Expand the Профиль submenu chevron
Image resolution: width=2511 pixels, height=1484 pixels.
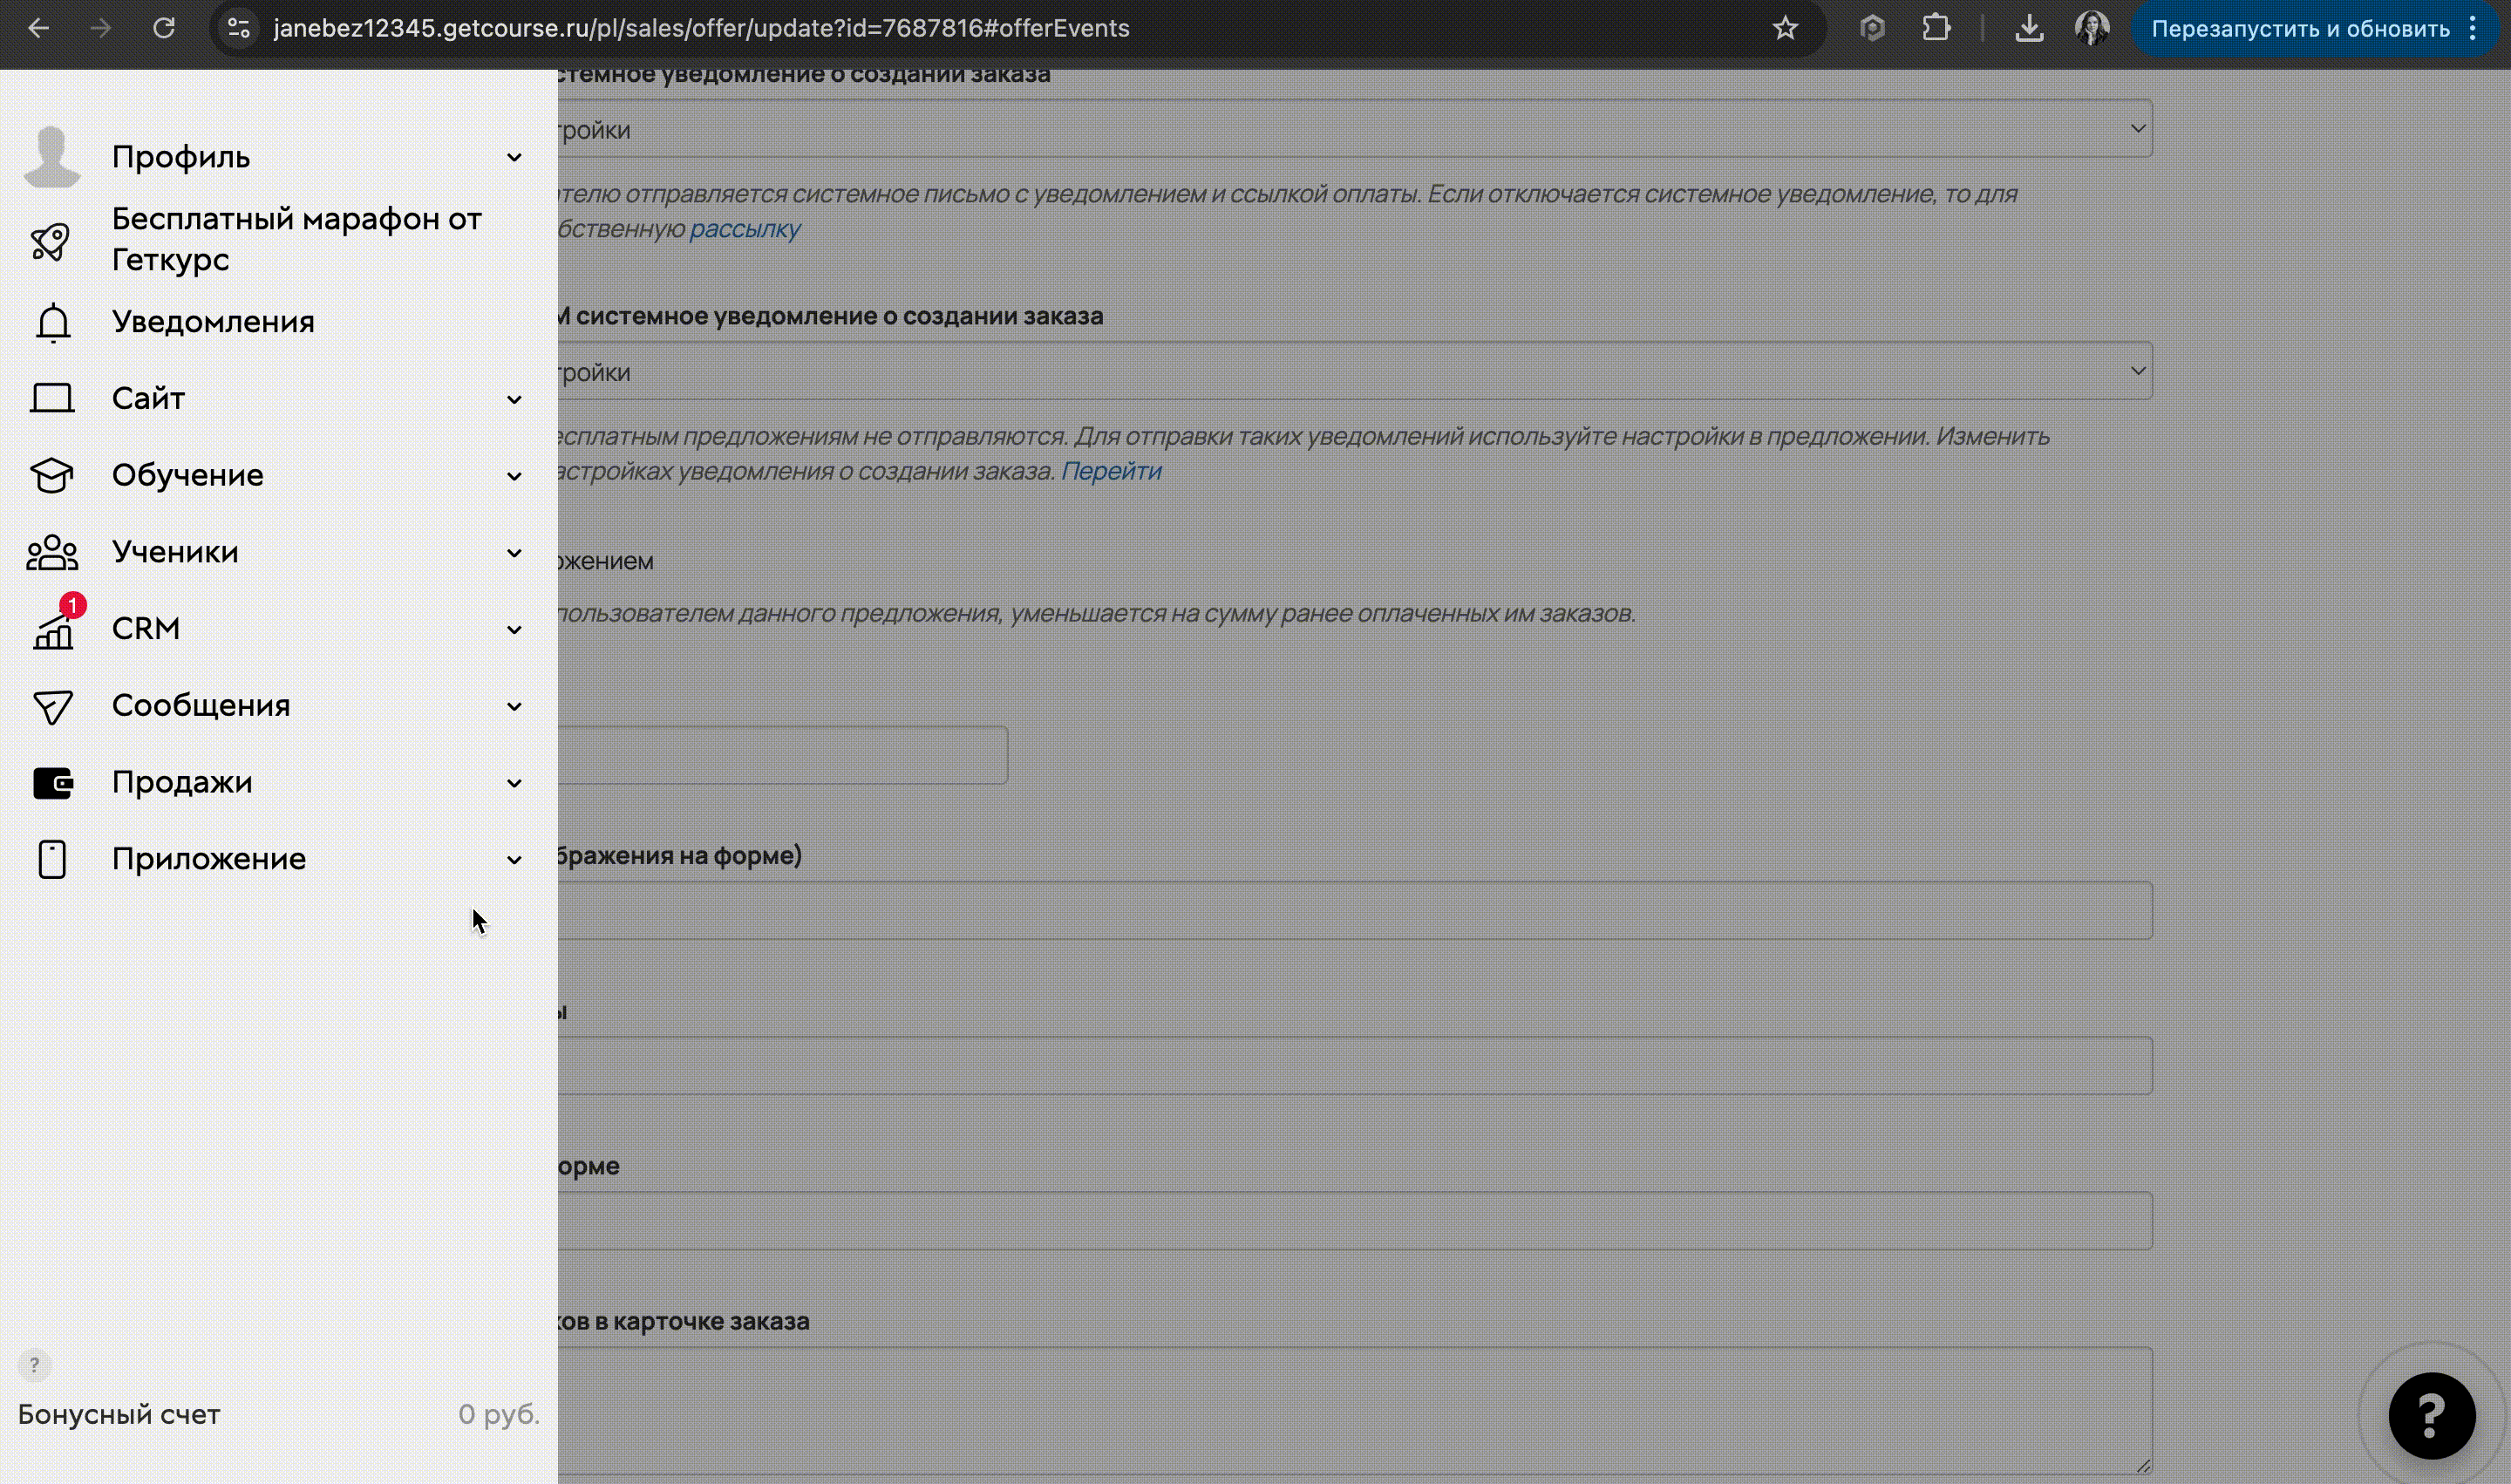[x=514, y=158]
